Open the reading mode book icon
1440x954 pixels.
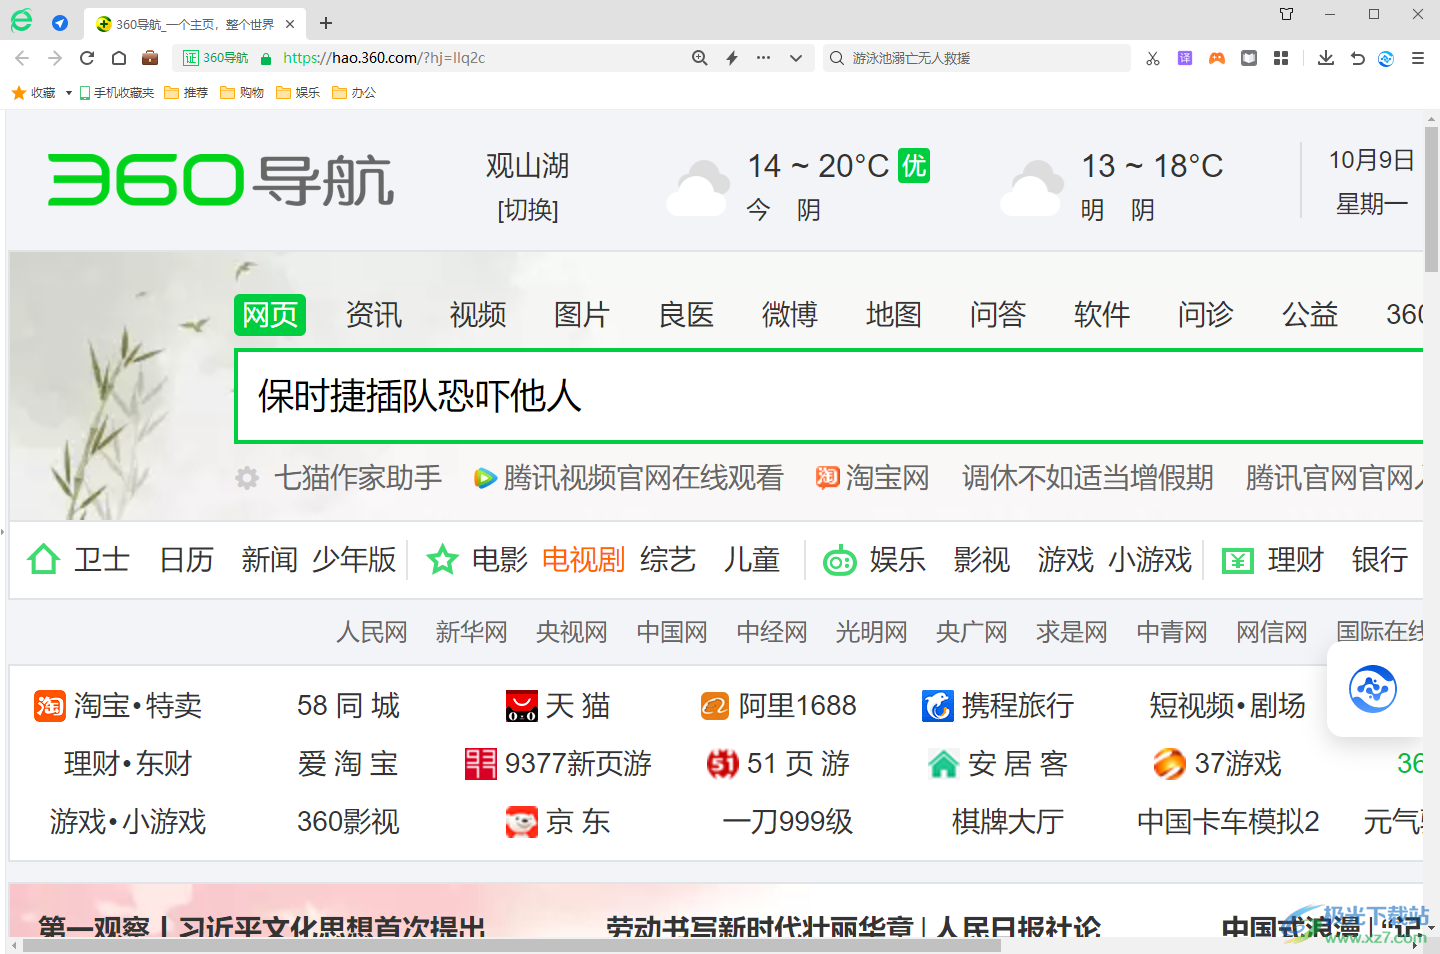point(1249,58)
